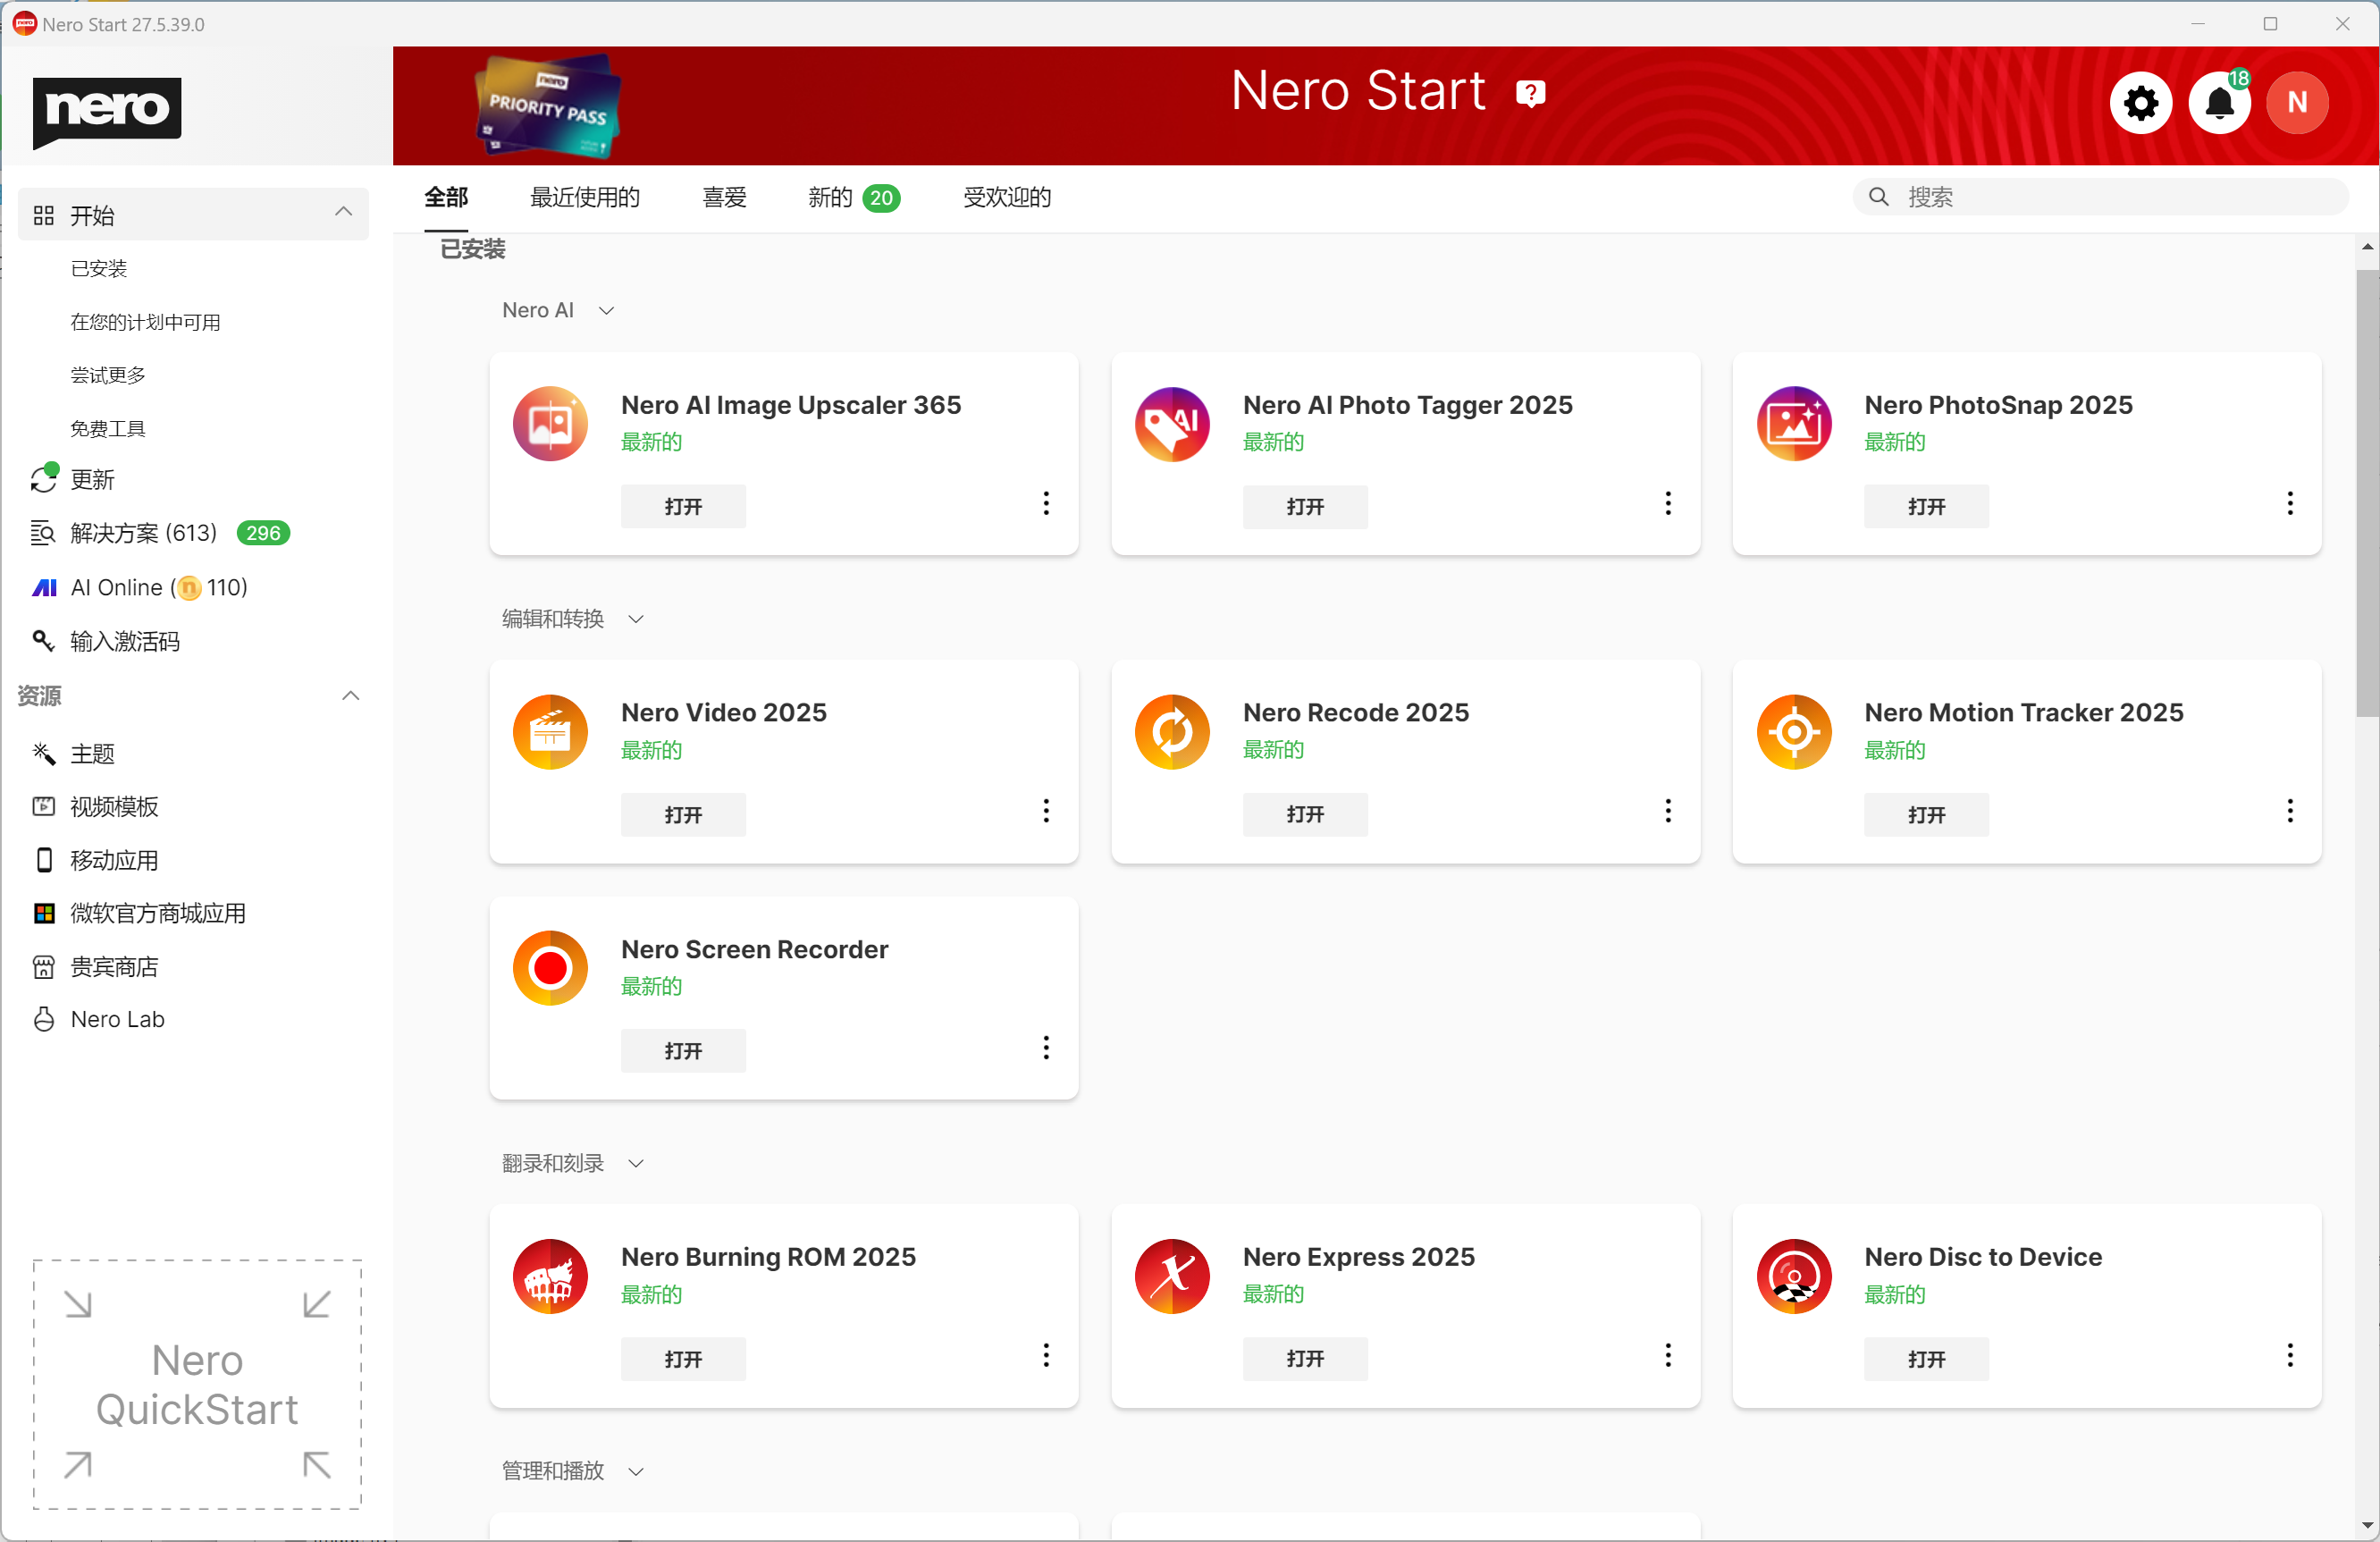Click the Nero Burning ROM 2025 icon
The height and width of the screenshot is (1542, 2380).
tap(550, 1276)
